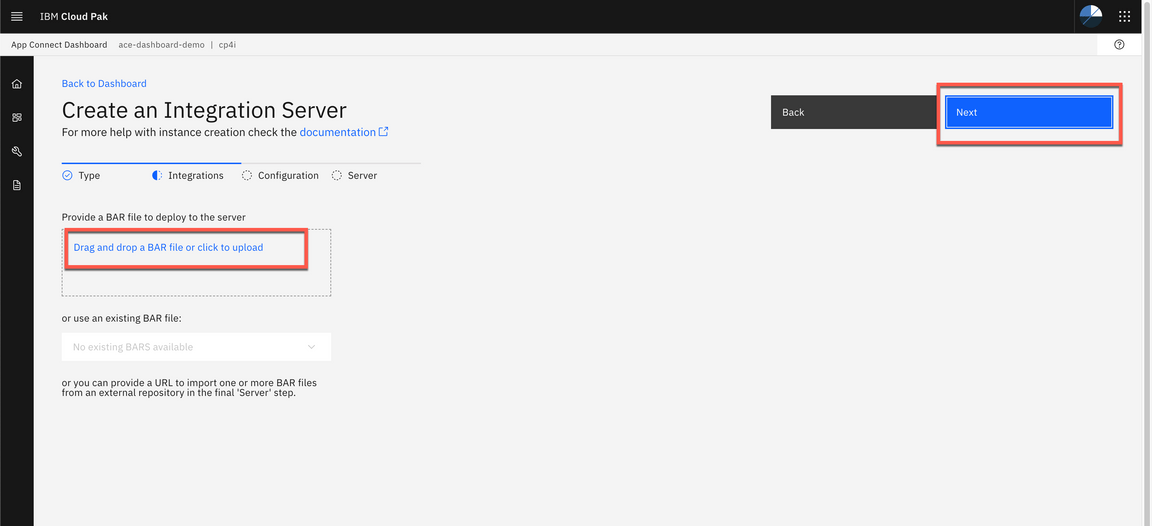Viewport: 1152px width, 526px height.
Task: Click the Home icon in the sidebar
Action: click(16, 84)
